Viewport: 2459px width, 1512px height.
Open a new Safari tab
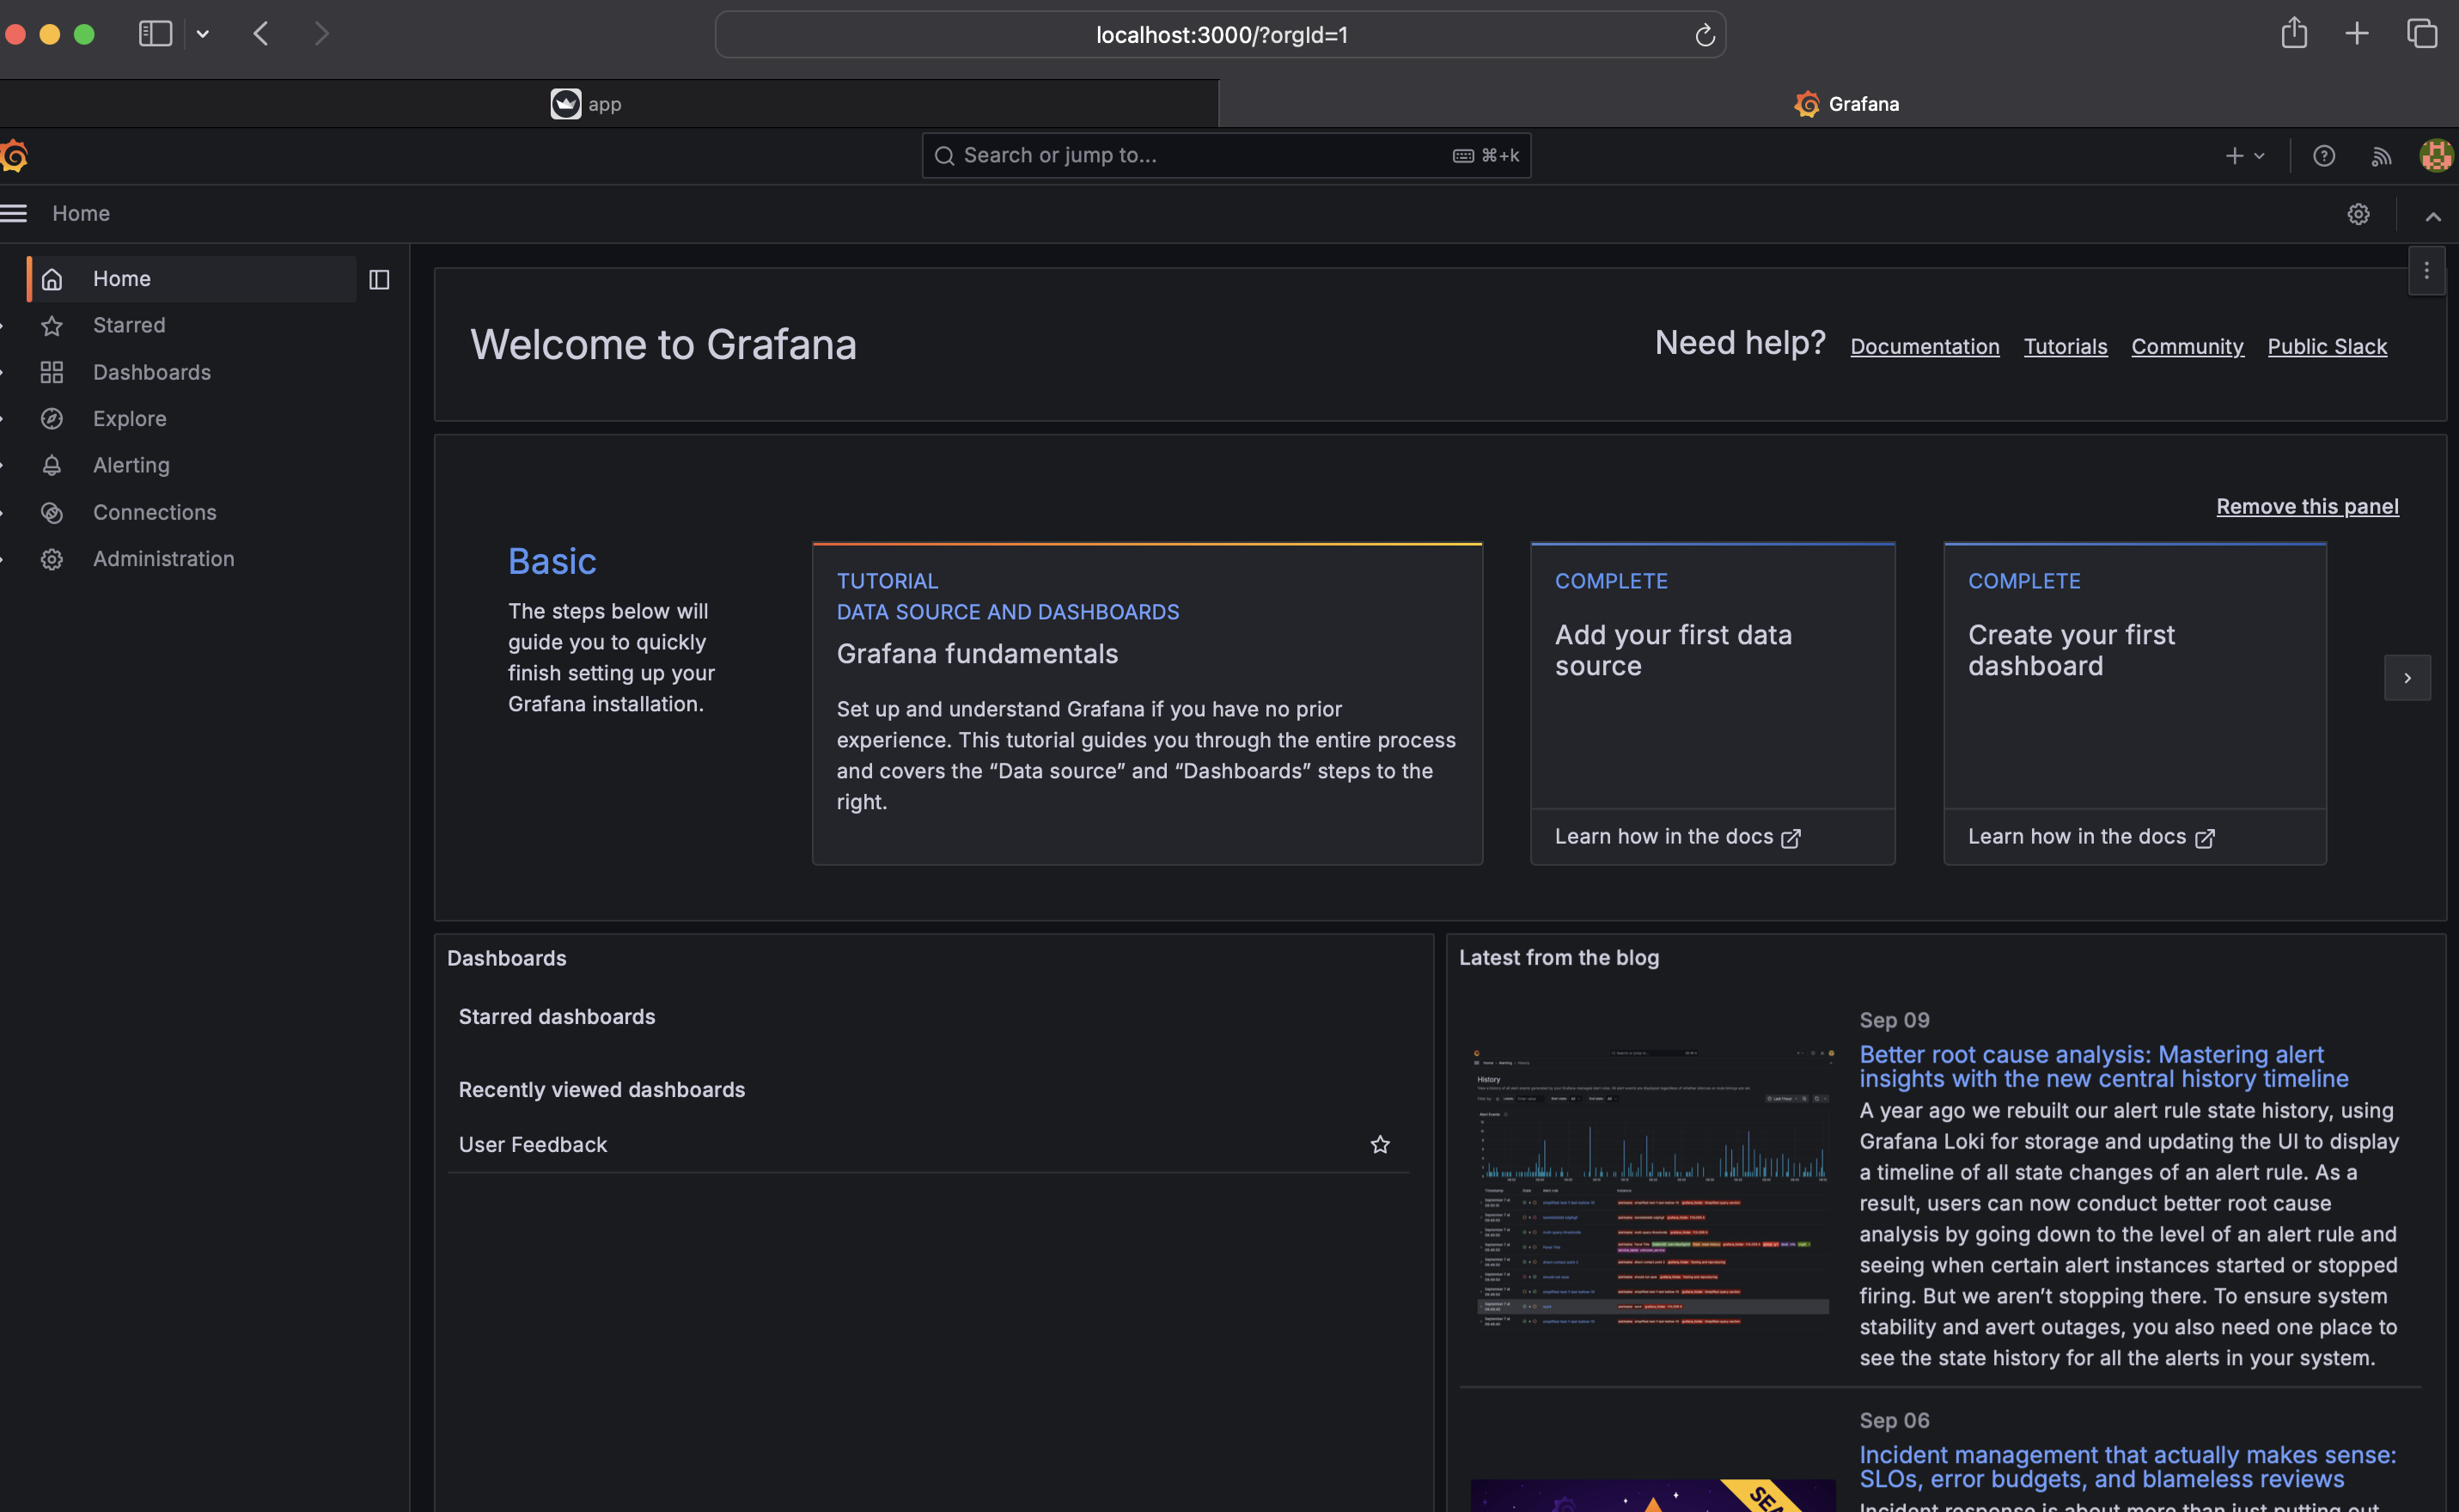(2357, 34)
